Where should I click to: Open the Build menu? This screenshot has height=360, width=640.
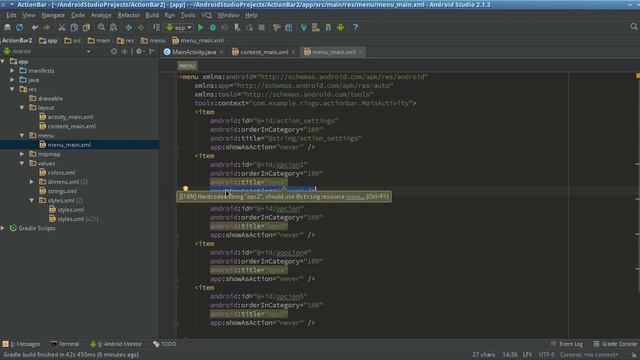pyautogui.click(x=152, y=15)
